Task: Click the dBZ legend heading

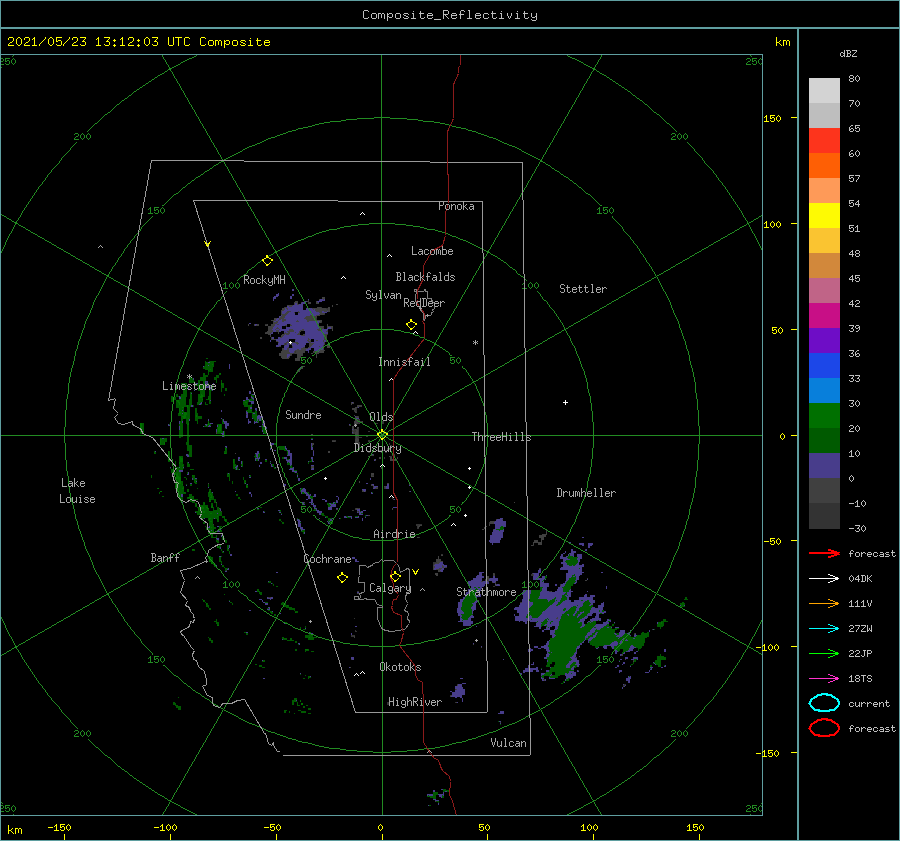Action: 848,53
